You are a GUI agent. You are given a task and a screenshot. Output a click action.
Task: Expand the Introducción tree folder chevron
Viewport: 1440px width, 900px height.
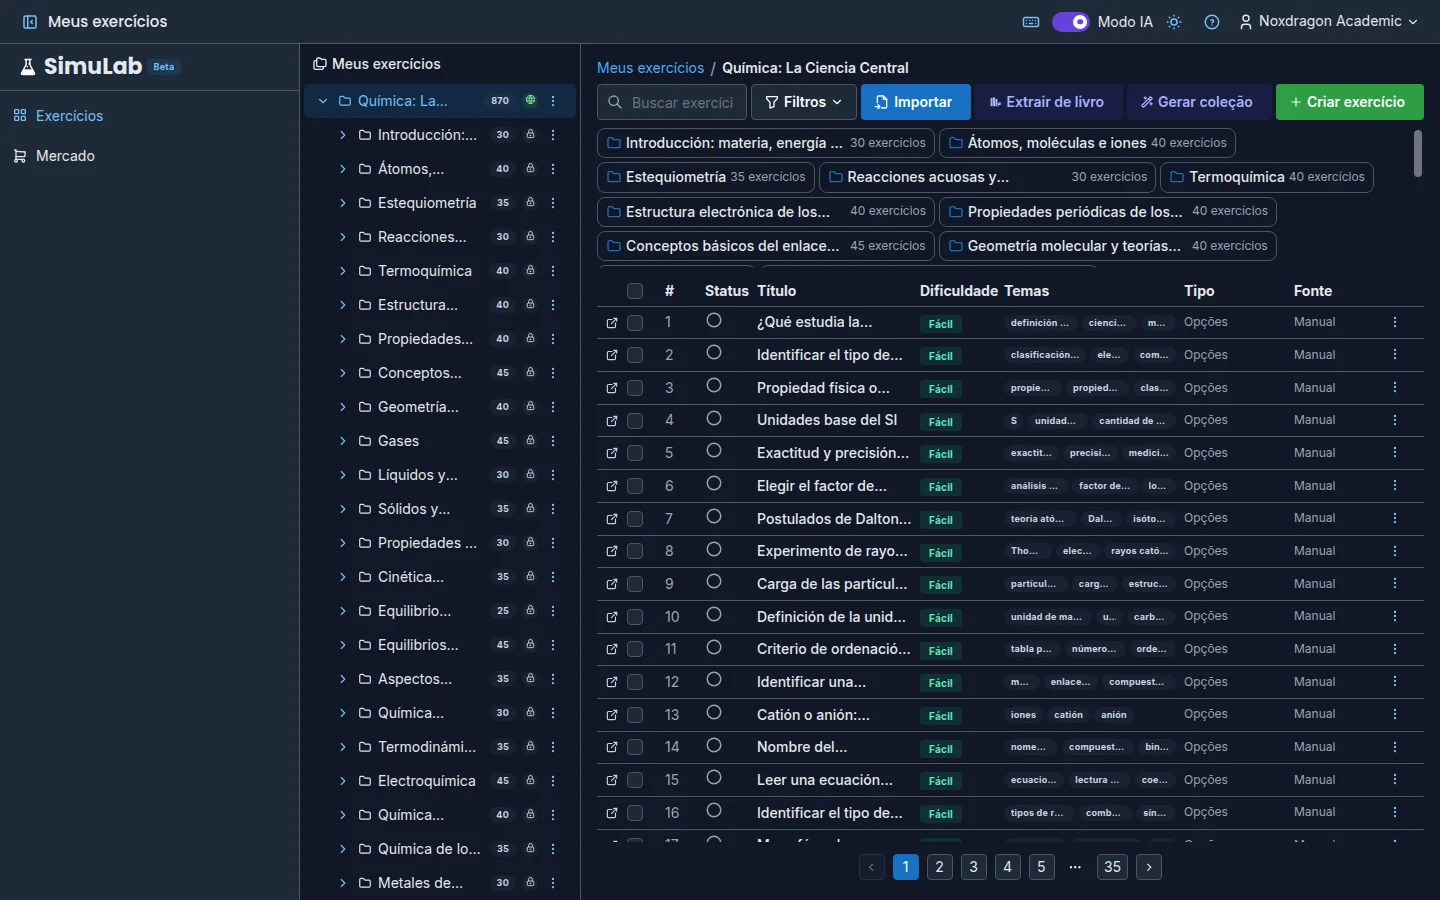(342, 135)
